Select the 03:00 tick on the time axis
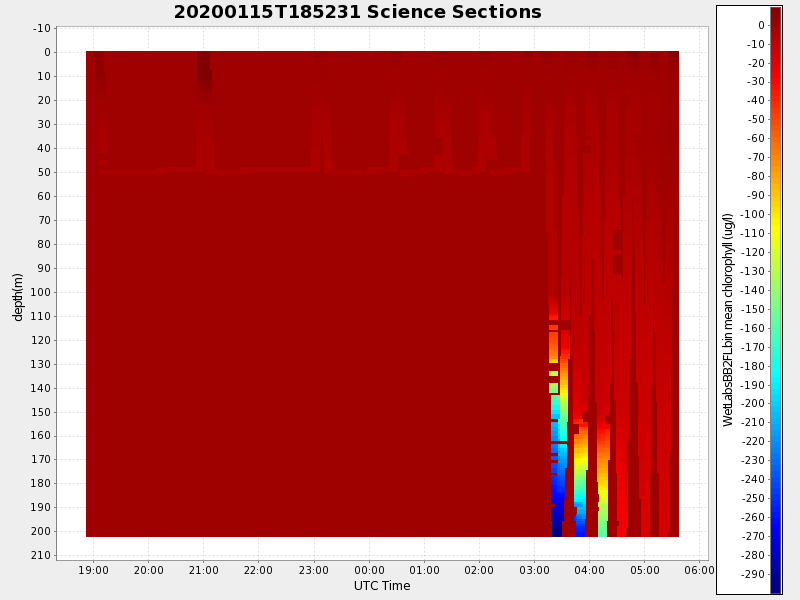This screenshot has height=600, width=800. 534,570
